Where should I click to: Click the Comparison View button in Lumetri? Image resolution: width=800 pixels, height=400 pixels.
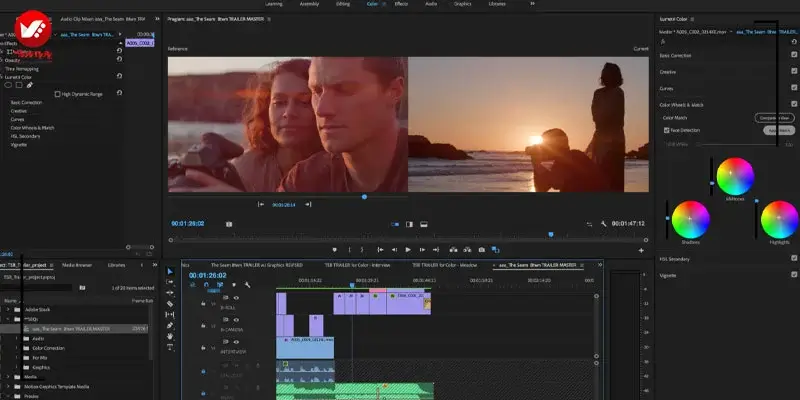point(774,118)
